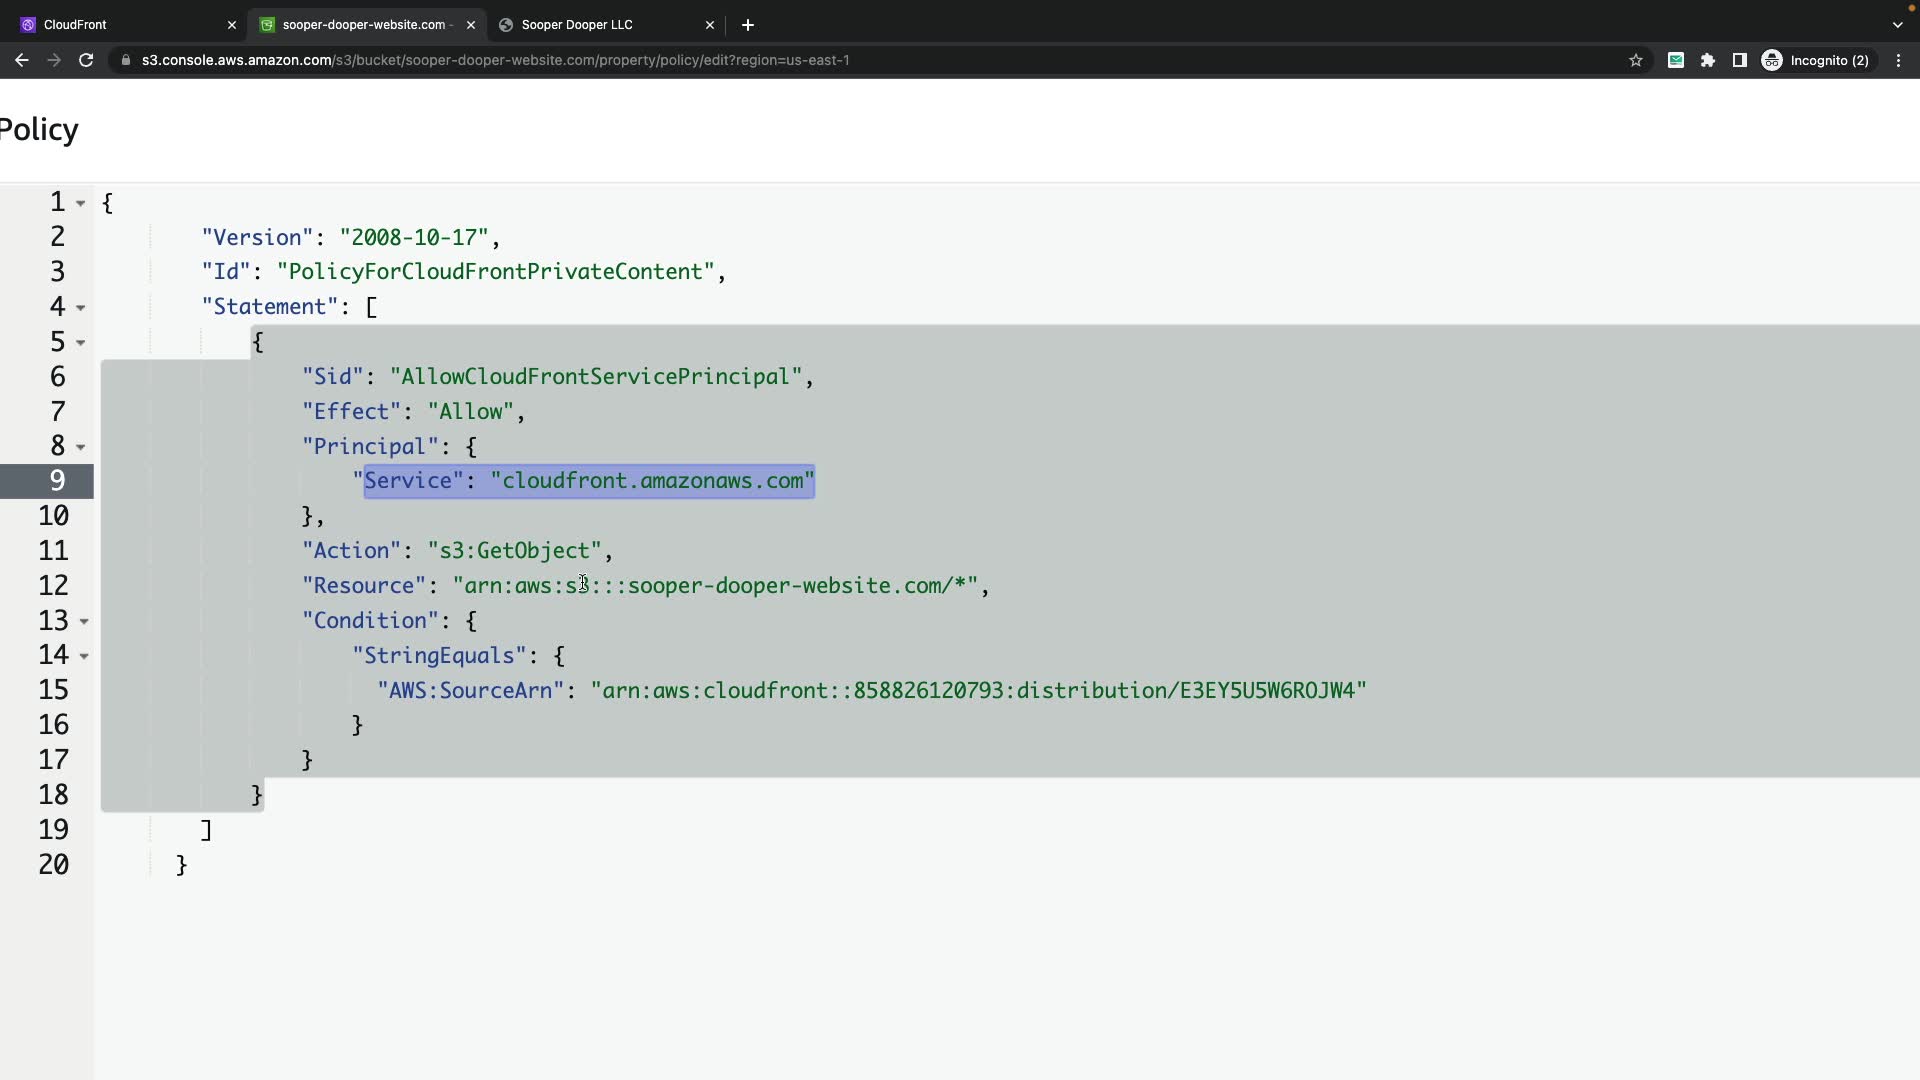Image resolution: width=1920 pixels, height=1080 pixels.
Task: Open Chrome three-dot menu
Action: tap(1898, 60)
